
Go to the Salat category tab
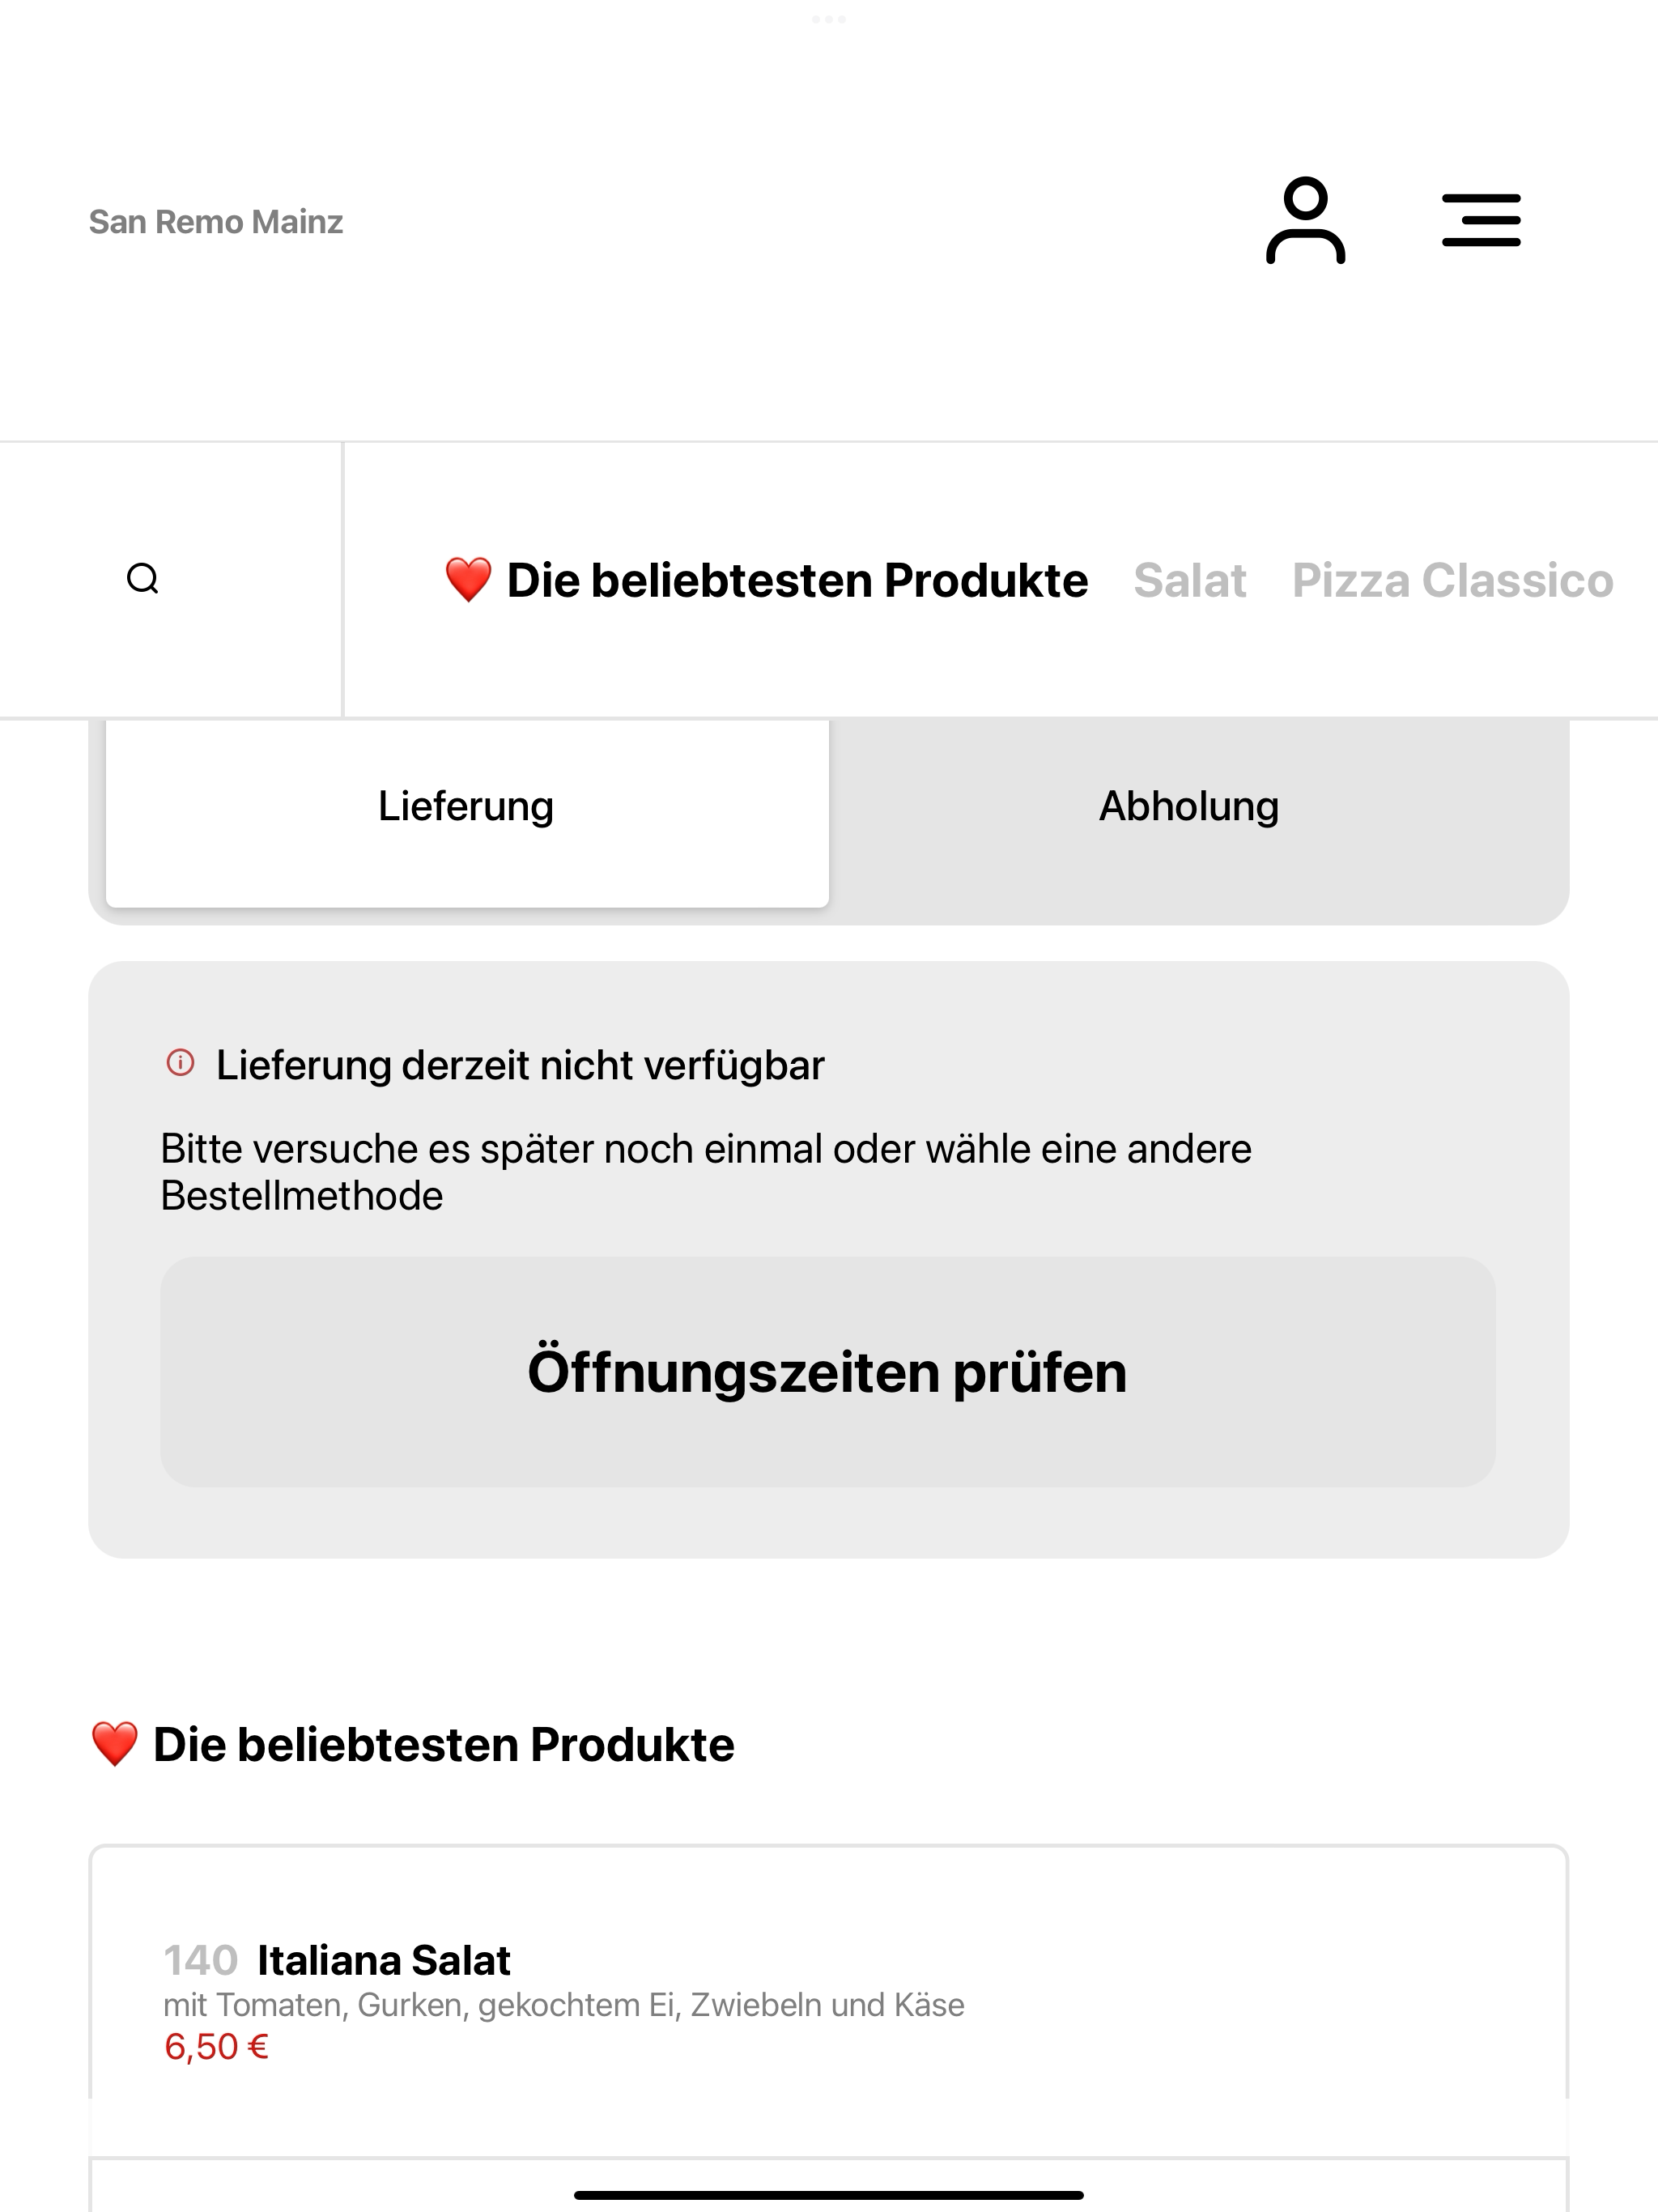pyautogui.click(x=1190, y=581)
